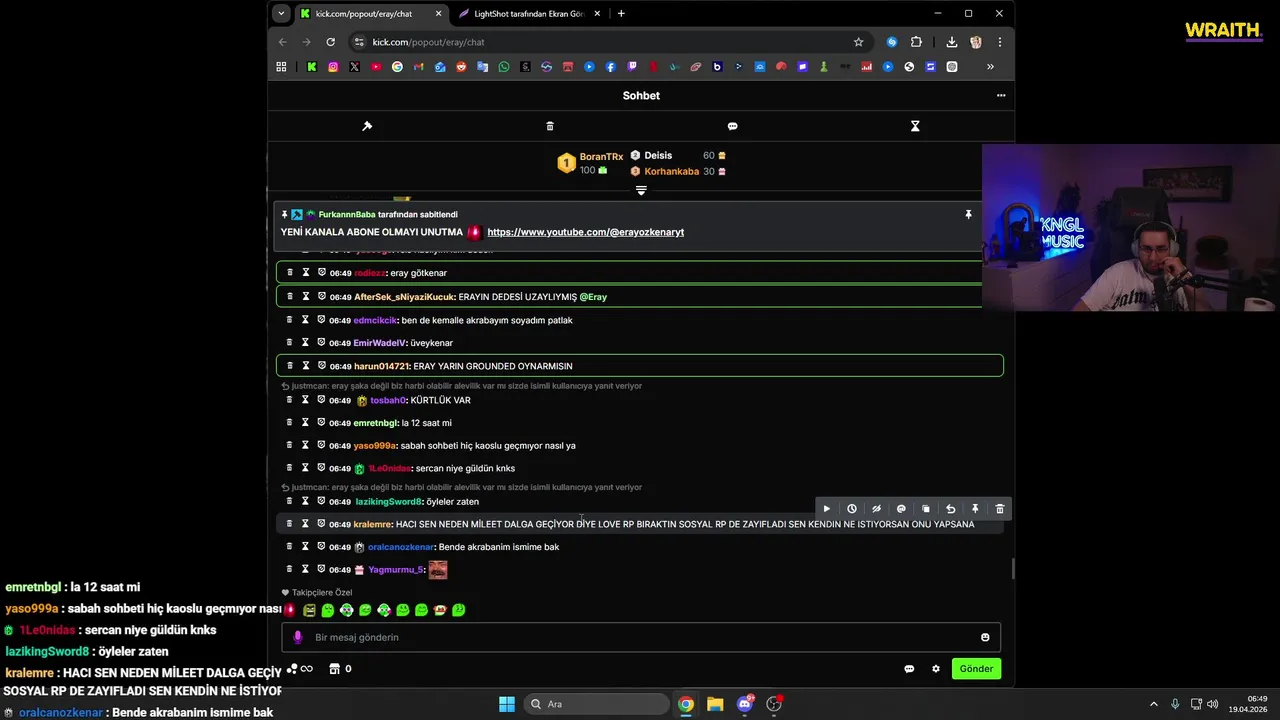The image size is (1280, 720).
Task: Click the username BoranTRx on the leaderboard
Action: tap(601, 157)
